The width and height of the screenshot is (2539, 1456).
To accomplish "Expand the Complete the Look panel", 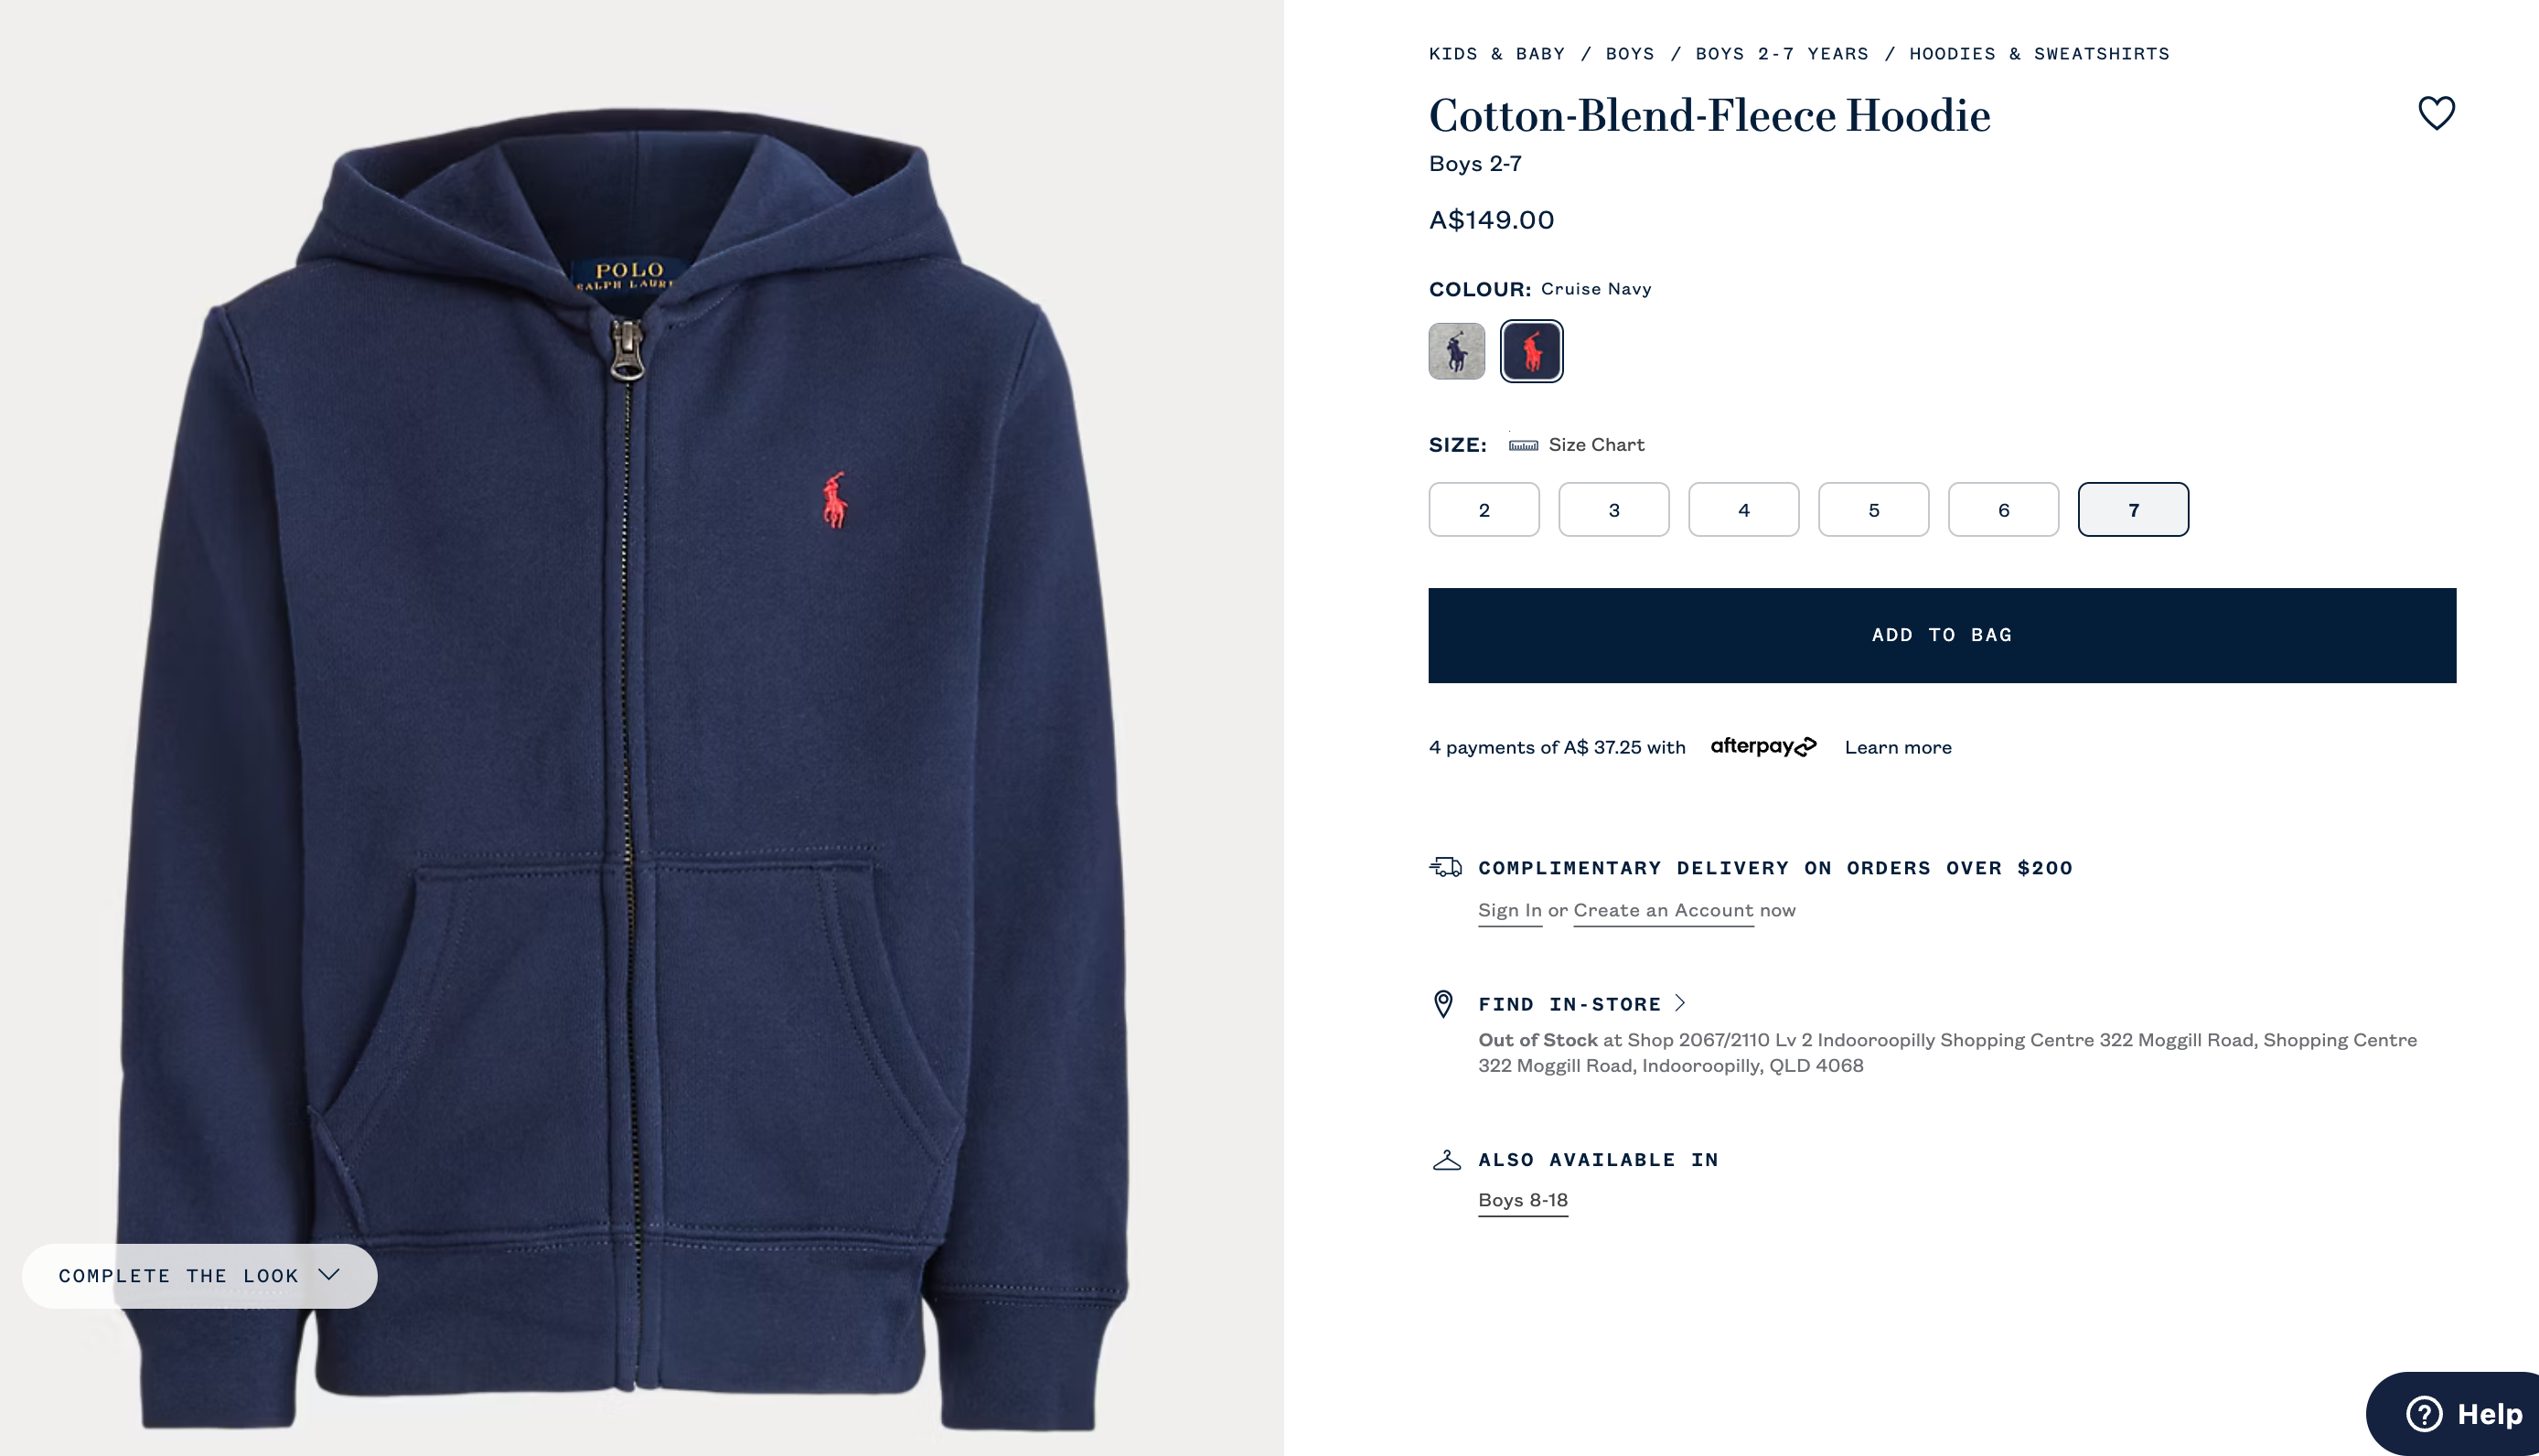I will click(200, 1276).
